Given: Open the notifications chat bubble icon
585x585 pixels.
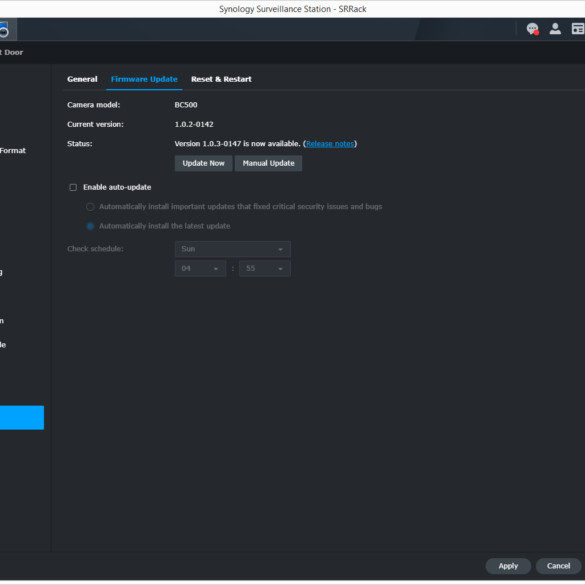Looking at the screenshot, I should point(532,29).
